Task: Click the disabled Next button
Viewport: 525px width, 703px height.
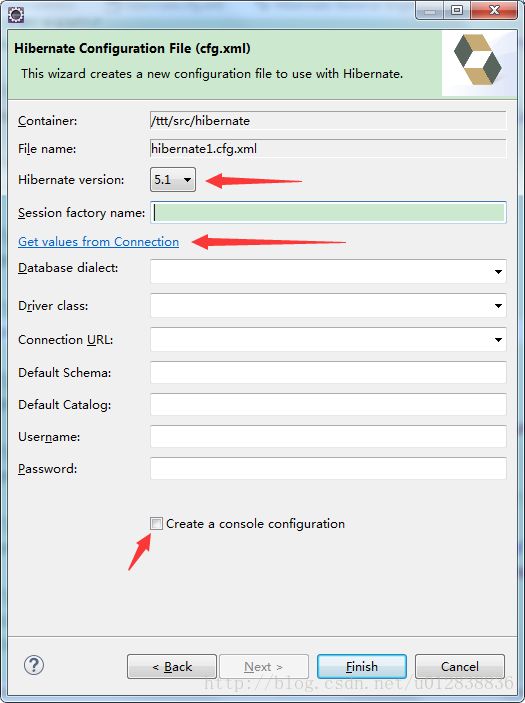Action: tap(264, 666)
